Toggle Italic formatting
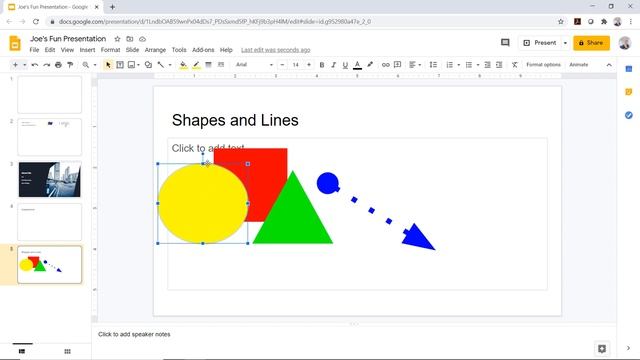 click(x=333, y=65)
